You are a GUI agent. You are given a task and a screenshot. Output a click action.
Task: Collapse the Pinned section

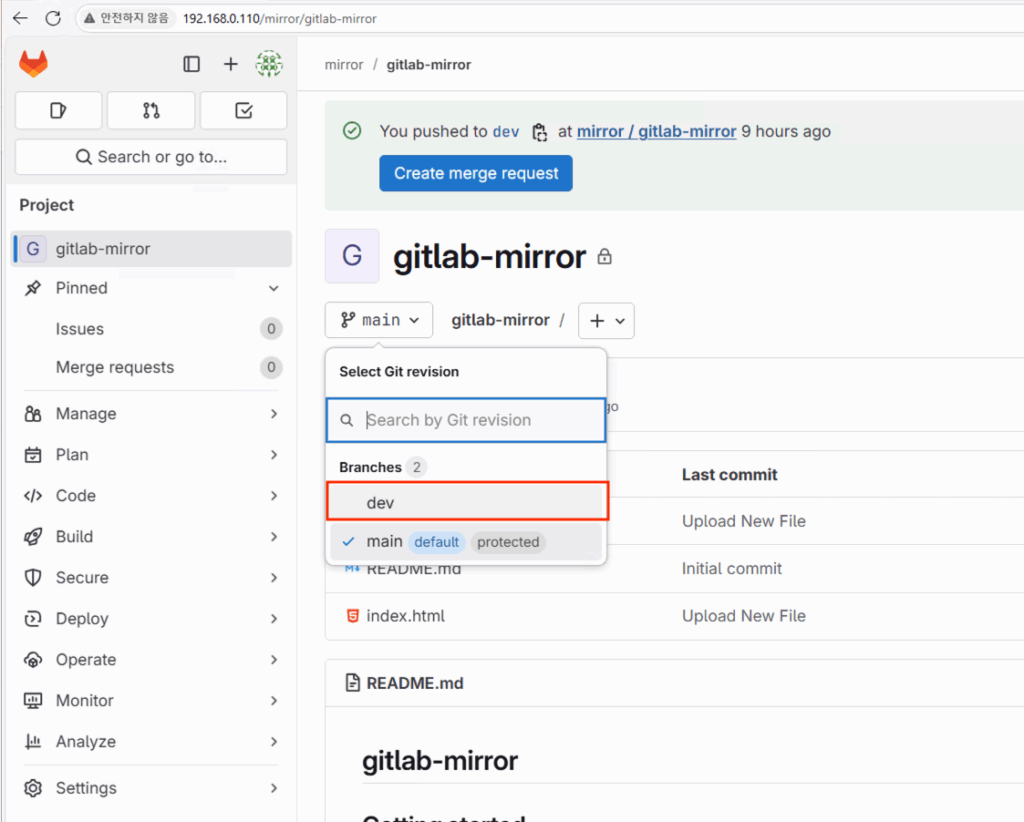[x=274, y=288]
